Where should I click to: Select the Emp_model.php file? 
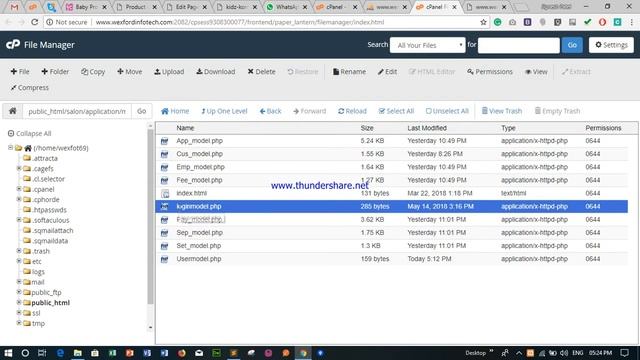pyautogui.click(x=392, y=167)
